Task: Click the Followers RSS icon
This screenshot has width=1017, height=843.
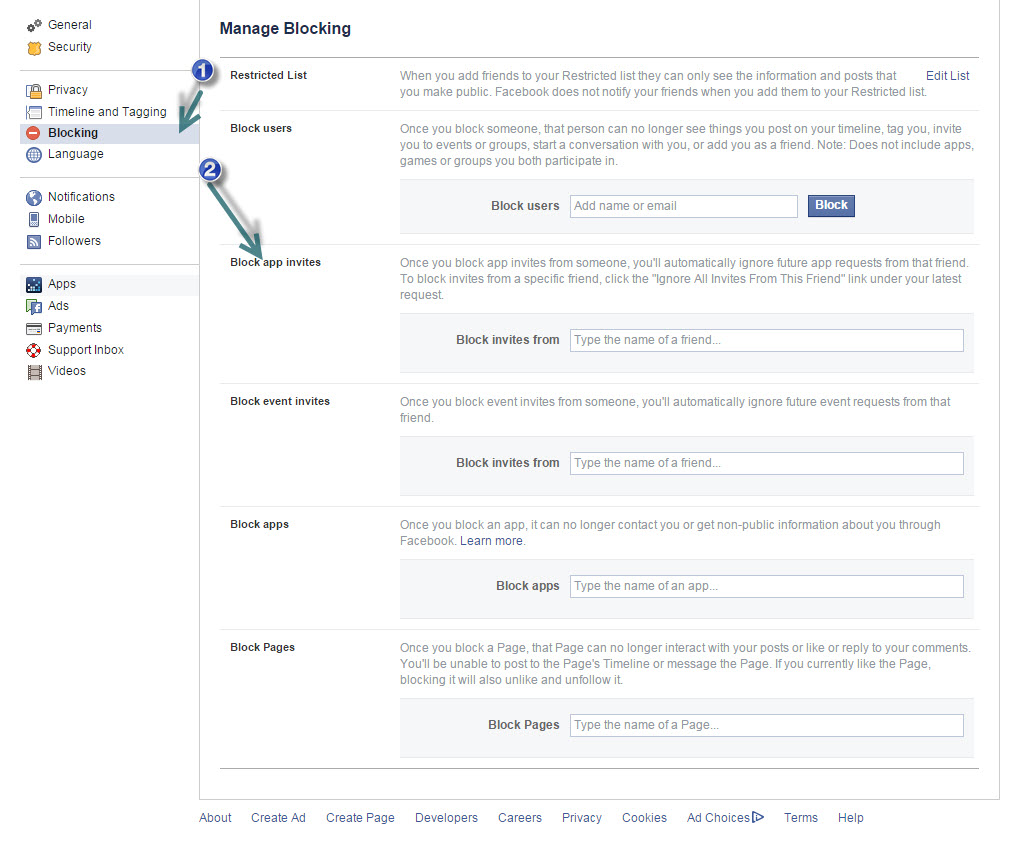Action: (x=34, y=241)
